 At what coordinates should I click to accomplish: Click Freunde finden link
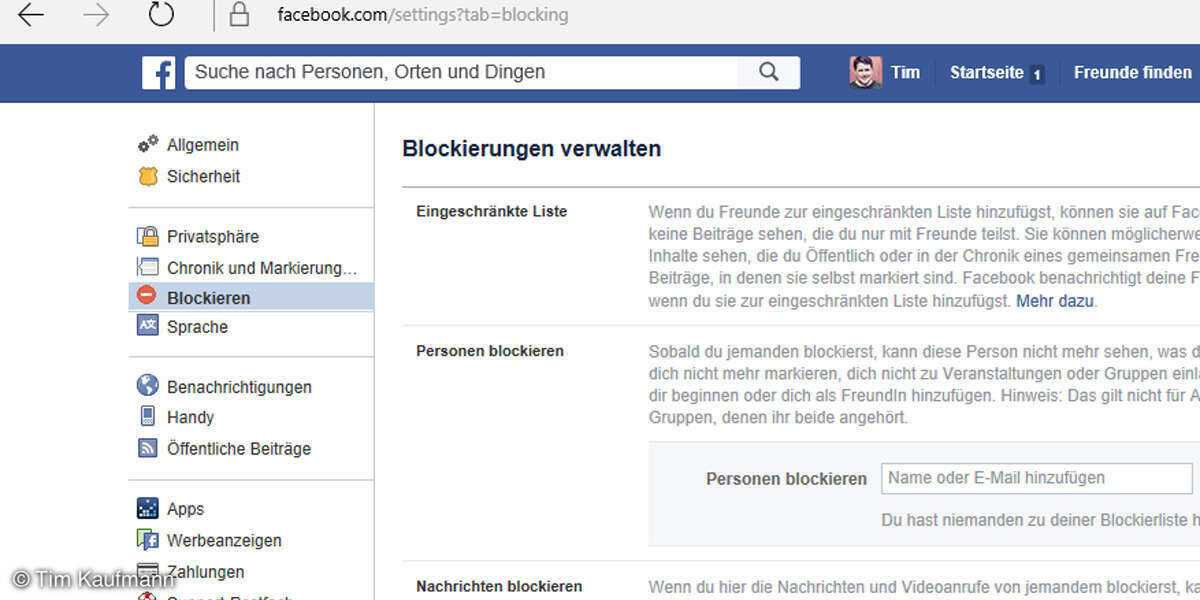1133,72
